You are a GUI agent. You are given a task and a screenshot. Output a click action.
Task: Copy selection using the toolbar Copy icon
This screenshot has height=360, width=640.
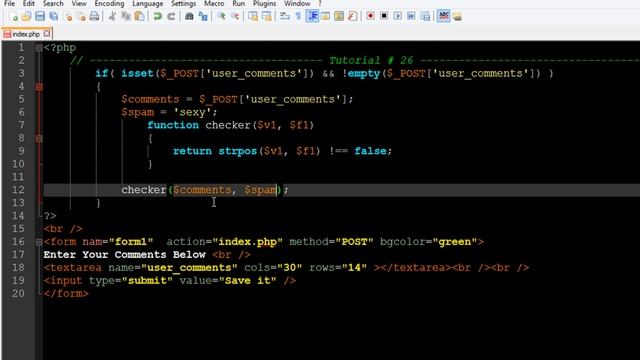coord(126,16)
